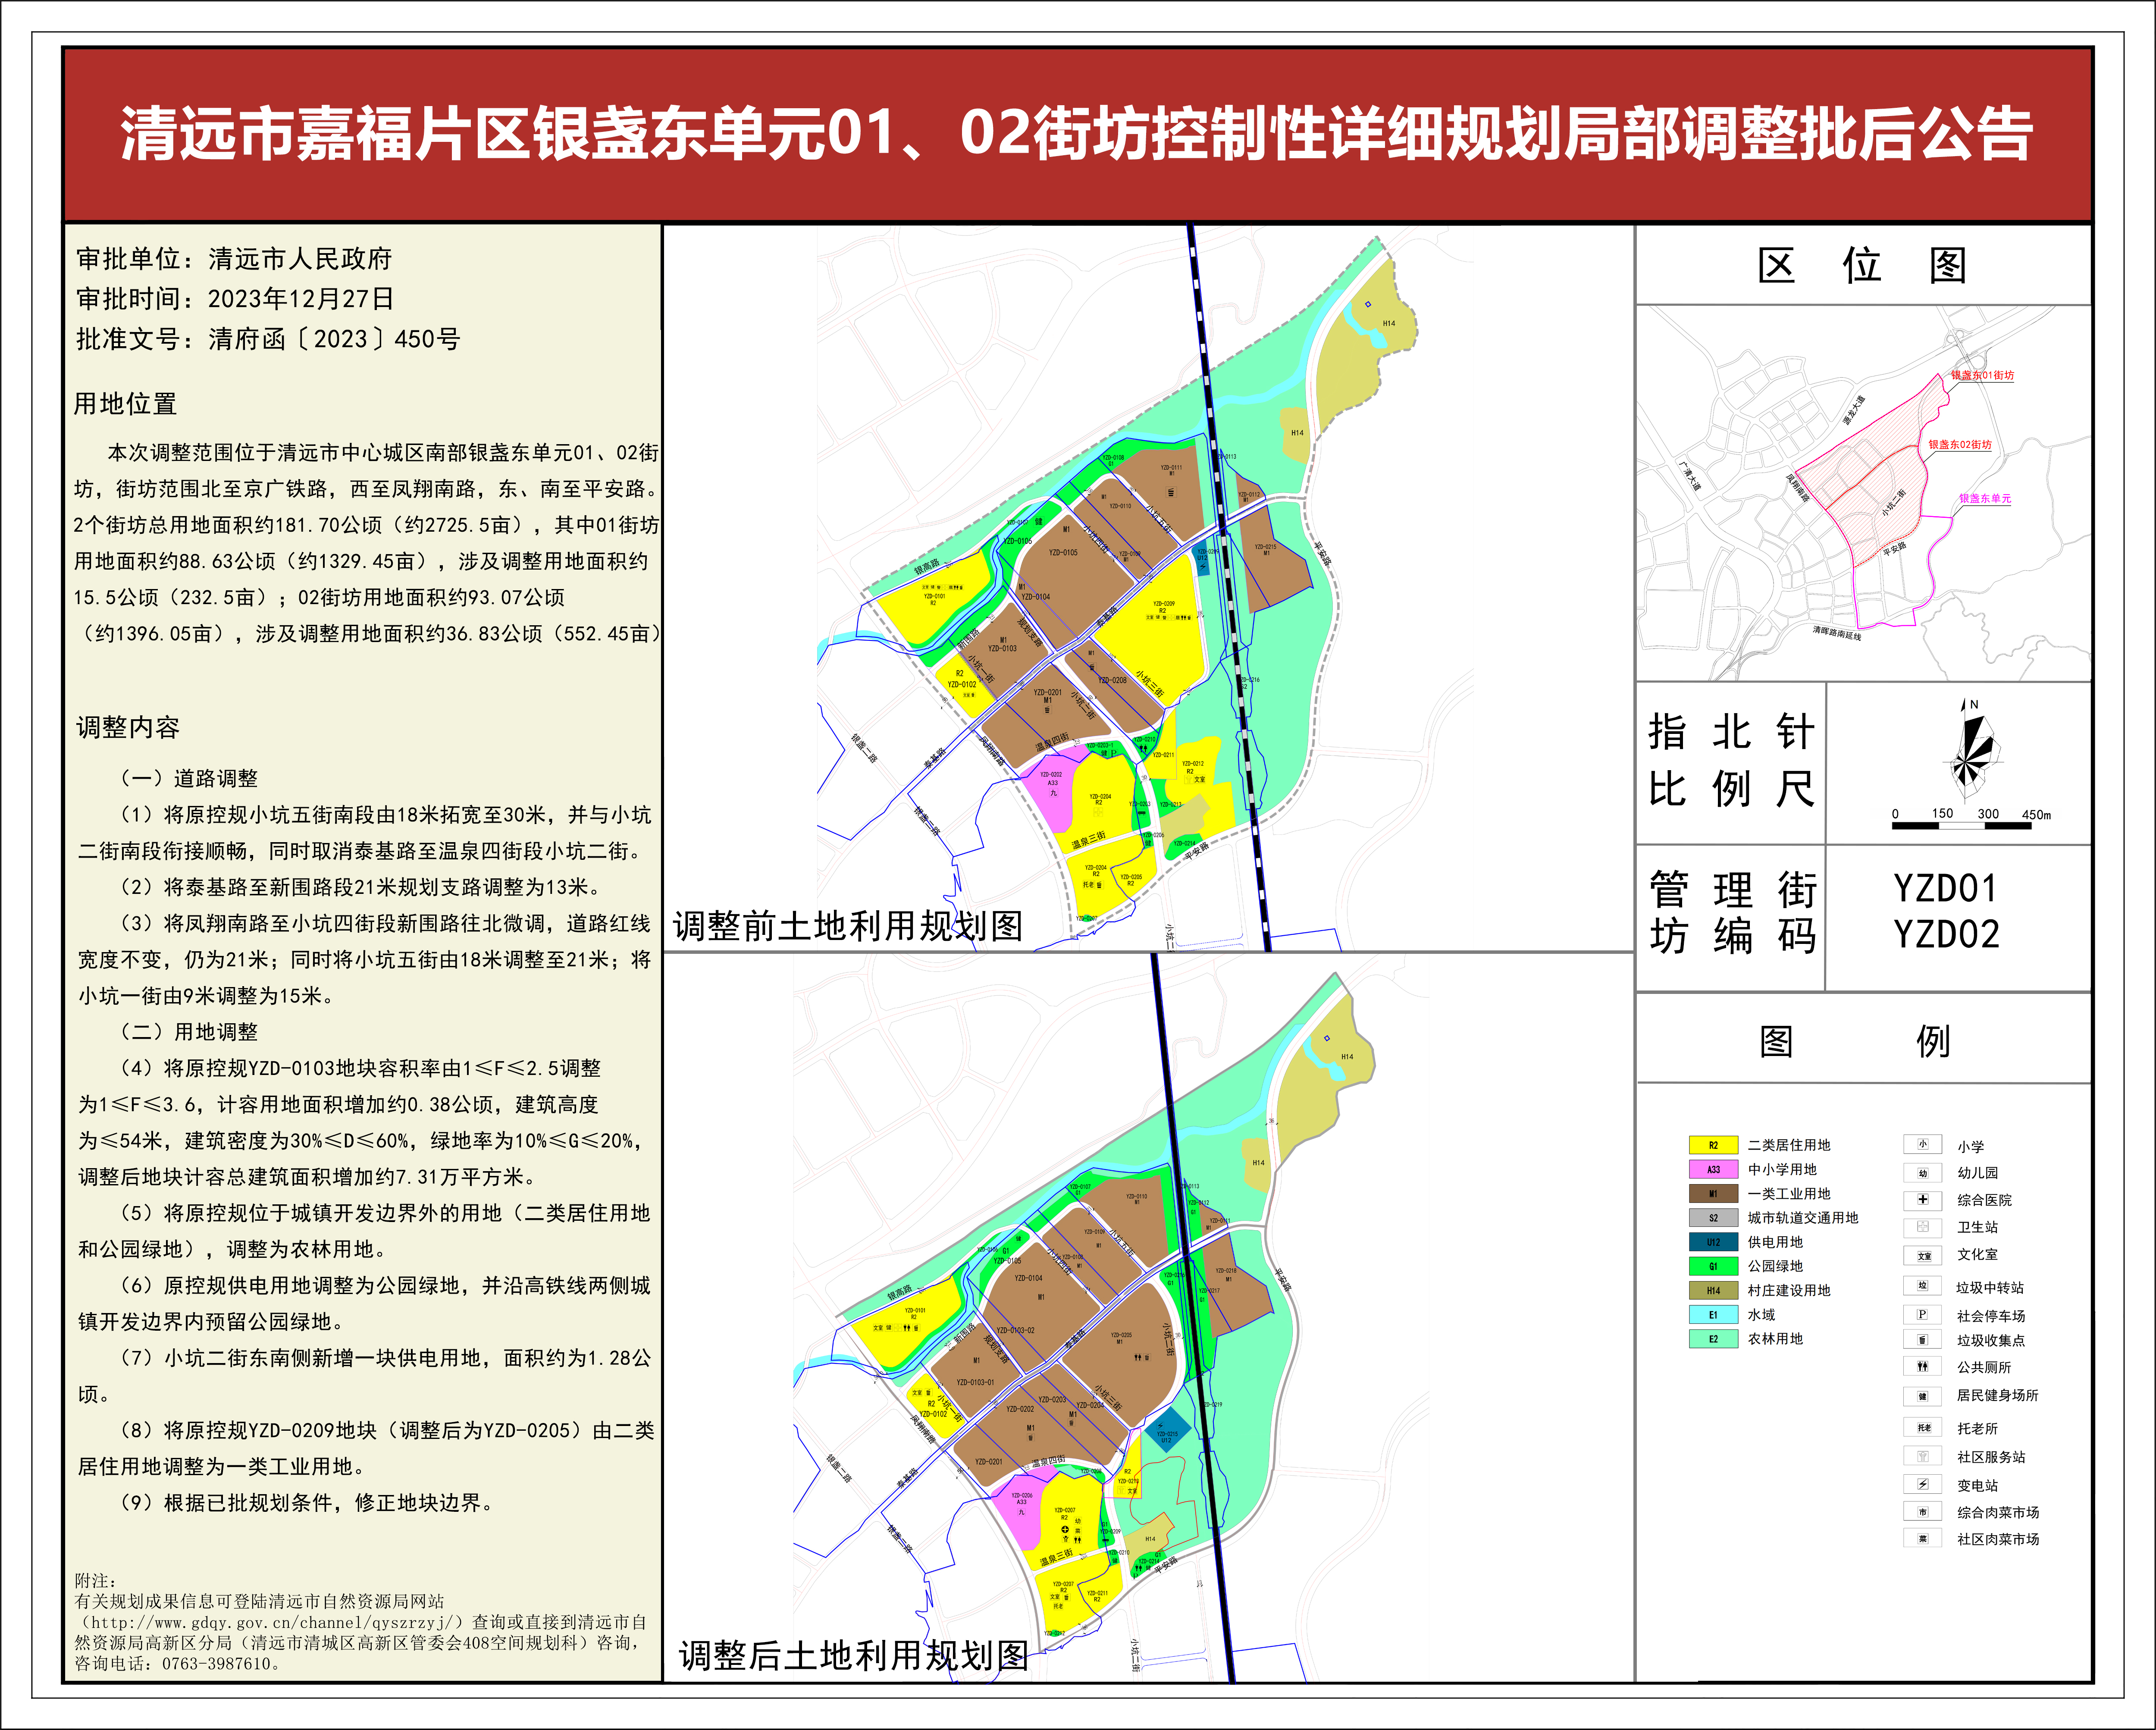The image size is (2156, 1730).
Task: Click the 审批时间：2023年12月27日 line
Action: (x=235, y=299)
